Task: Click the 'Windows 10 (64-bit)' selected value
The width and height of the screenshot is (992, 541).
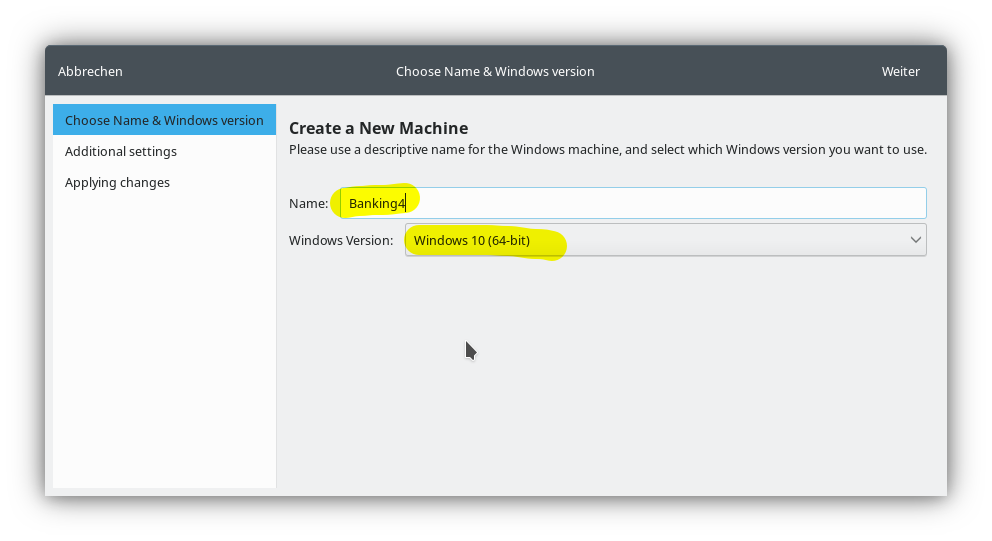Action: (x=472, y=240)
